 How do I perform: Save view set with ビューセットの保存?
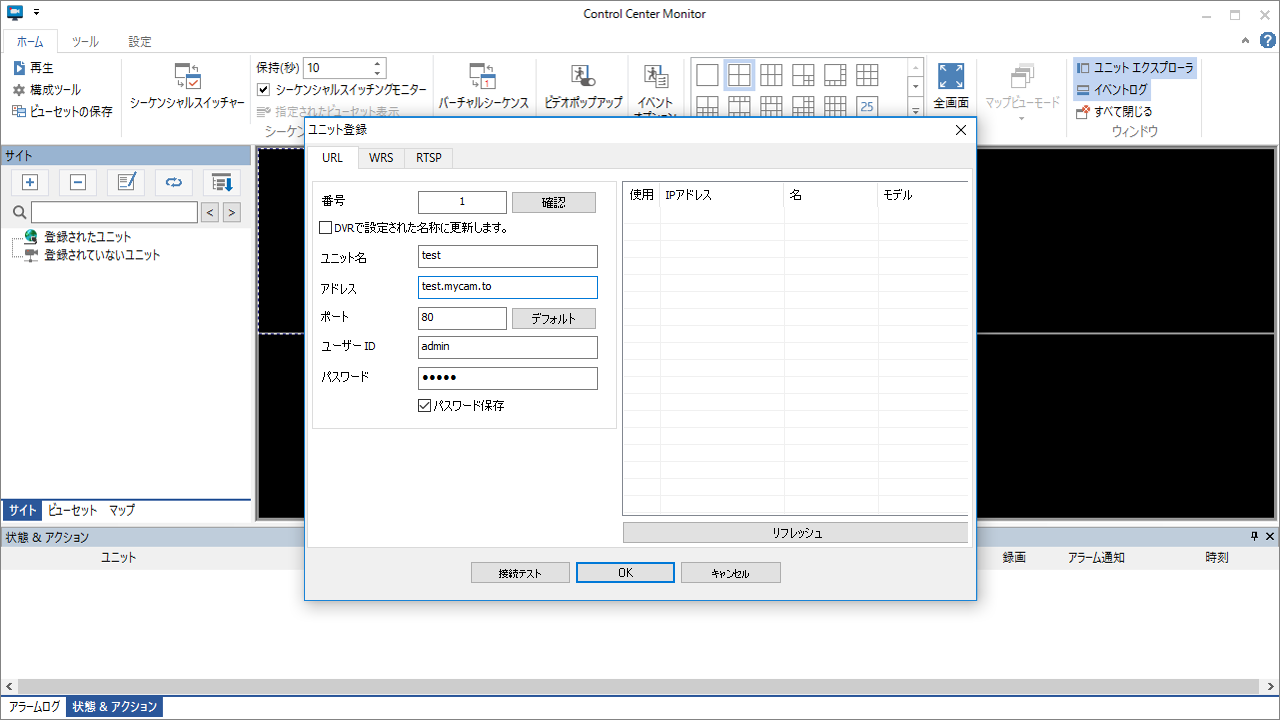coord(63,111)
